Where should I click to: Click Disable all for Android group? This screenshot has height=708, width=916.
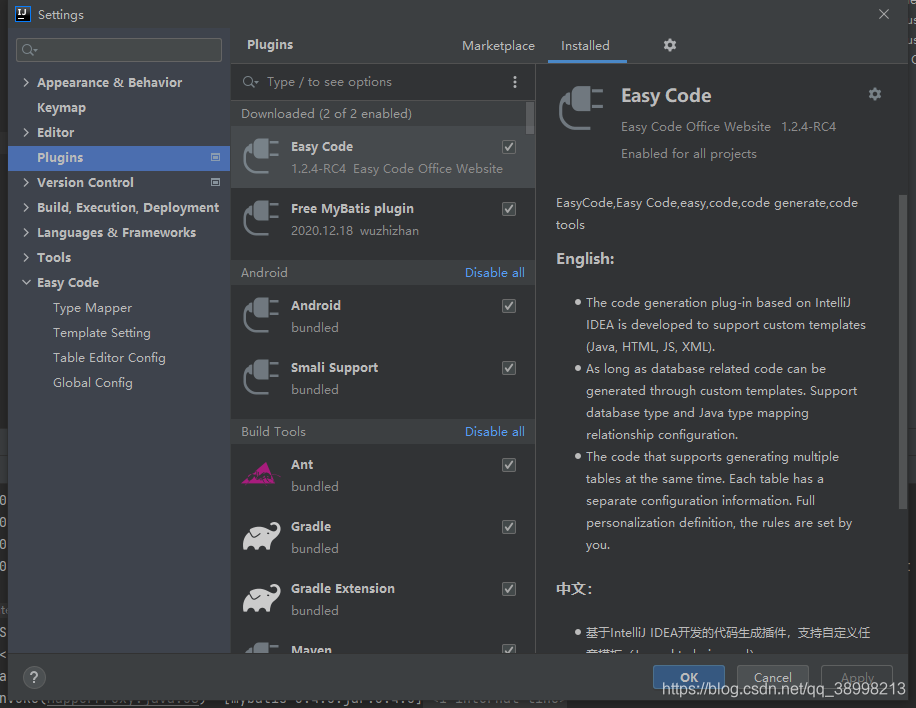click(494, 273)
